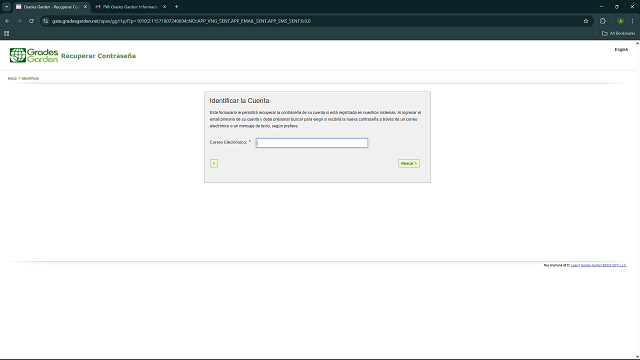
Task: Click the Identificar la Cuenta heading
Action: pos(239,100)
